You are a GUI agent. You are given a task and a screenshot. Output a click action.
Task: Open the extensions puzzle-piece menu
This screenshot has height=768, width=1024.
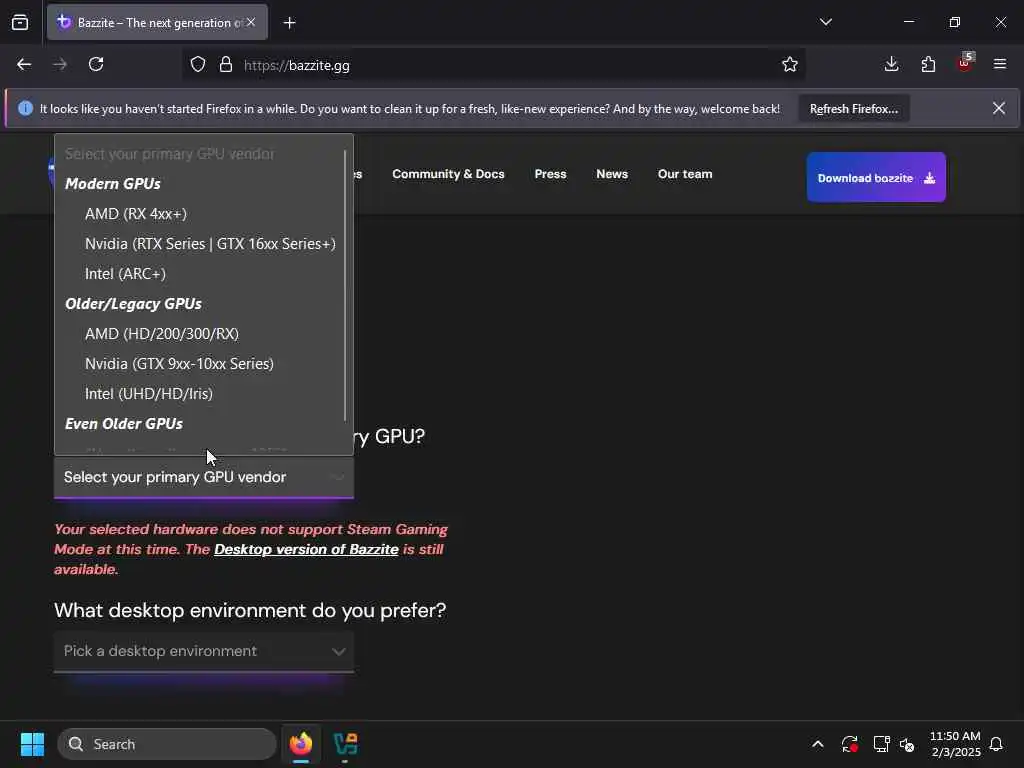click(928, 64)
